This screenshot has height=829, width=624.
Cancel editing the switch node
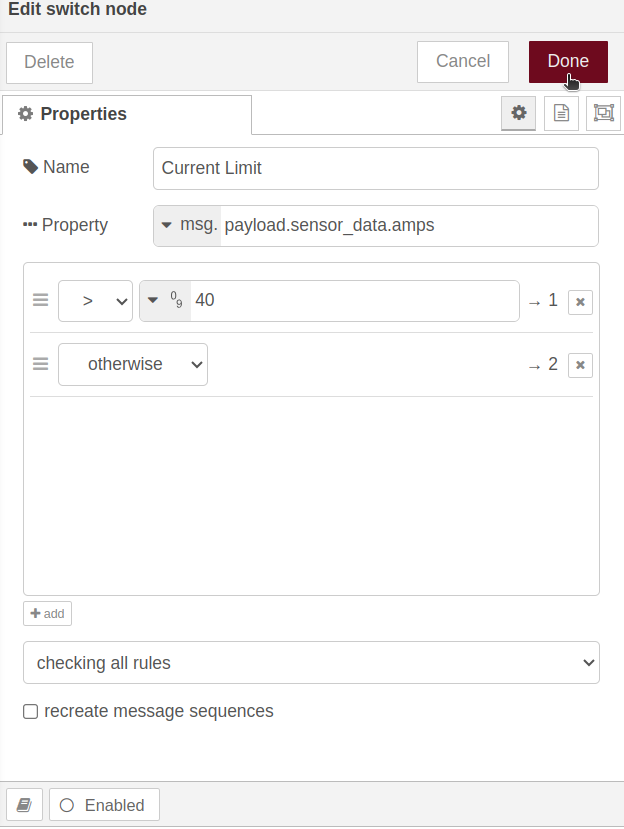pos(463,61)
